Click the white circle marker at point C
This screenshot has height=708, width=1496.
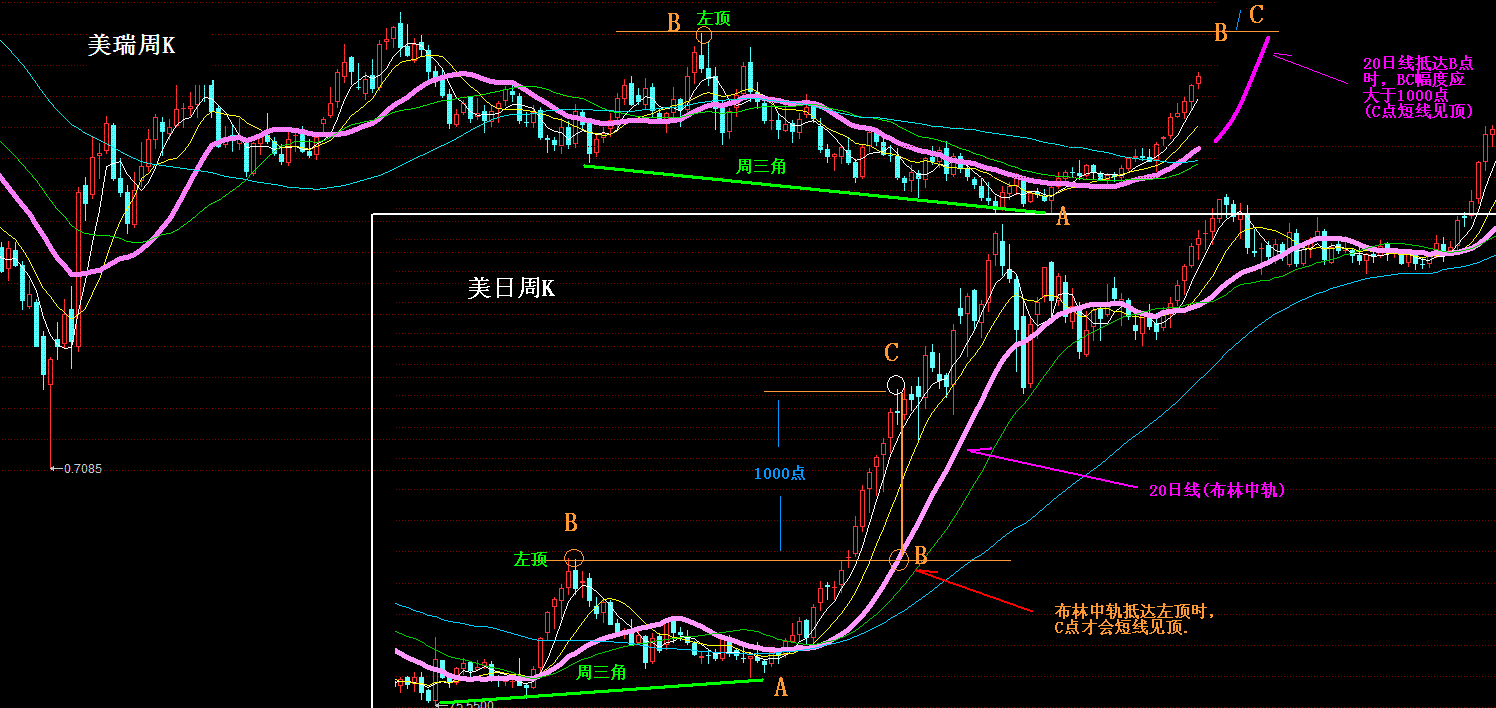(896, 384)
